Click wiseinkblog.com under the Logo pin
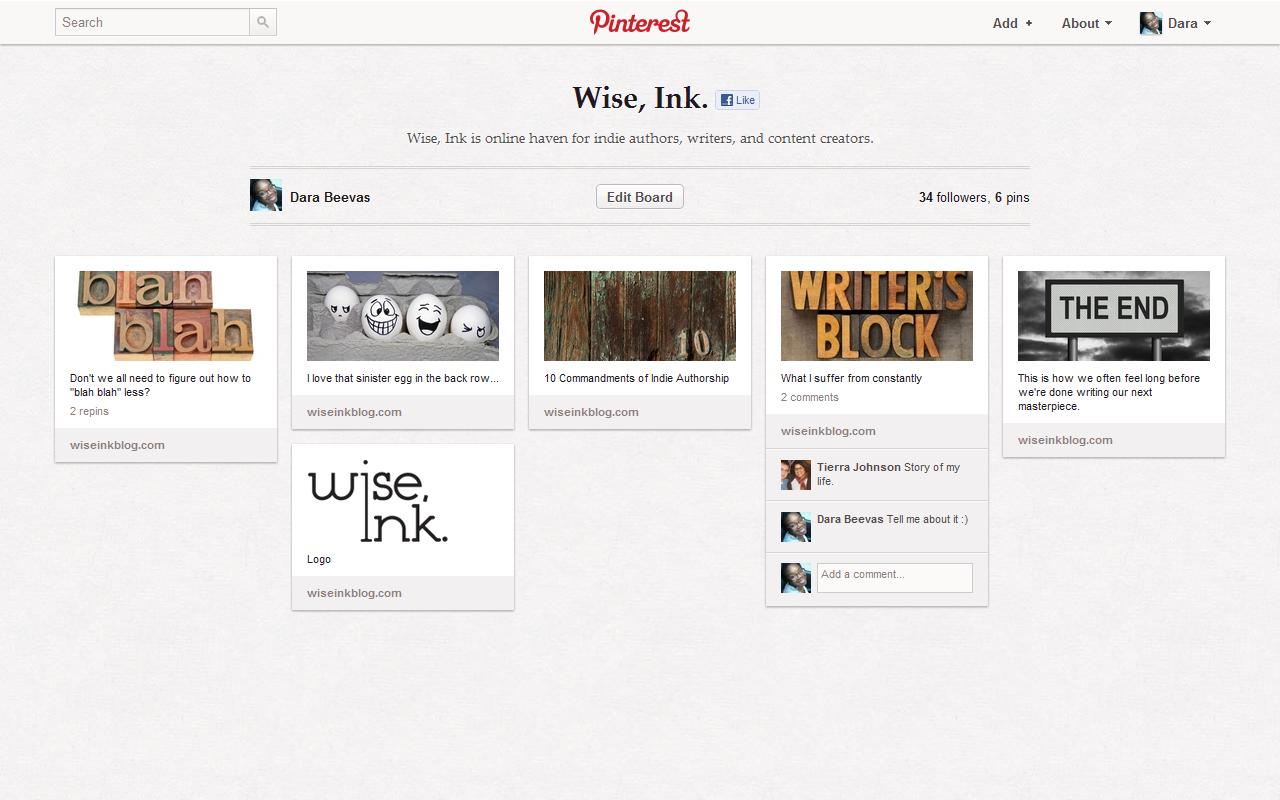1280x800 pixels. [354, 593]
